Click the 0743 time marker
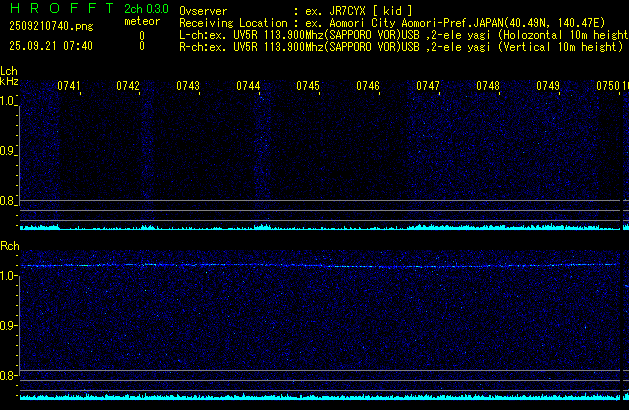The width and height of the screenshot is (629, 410). (x=188, y=87)
